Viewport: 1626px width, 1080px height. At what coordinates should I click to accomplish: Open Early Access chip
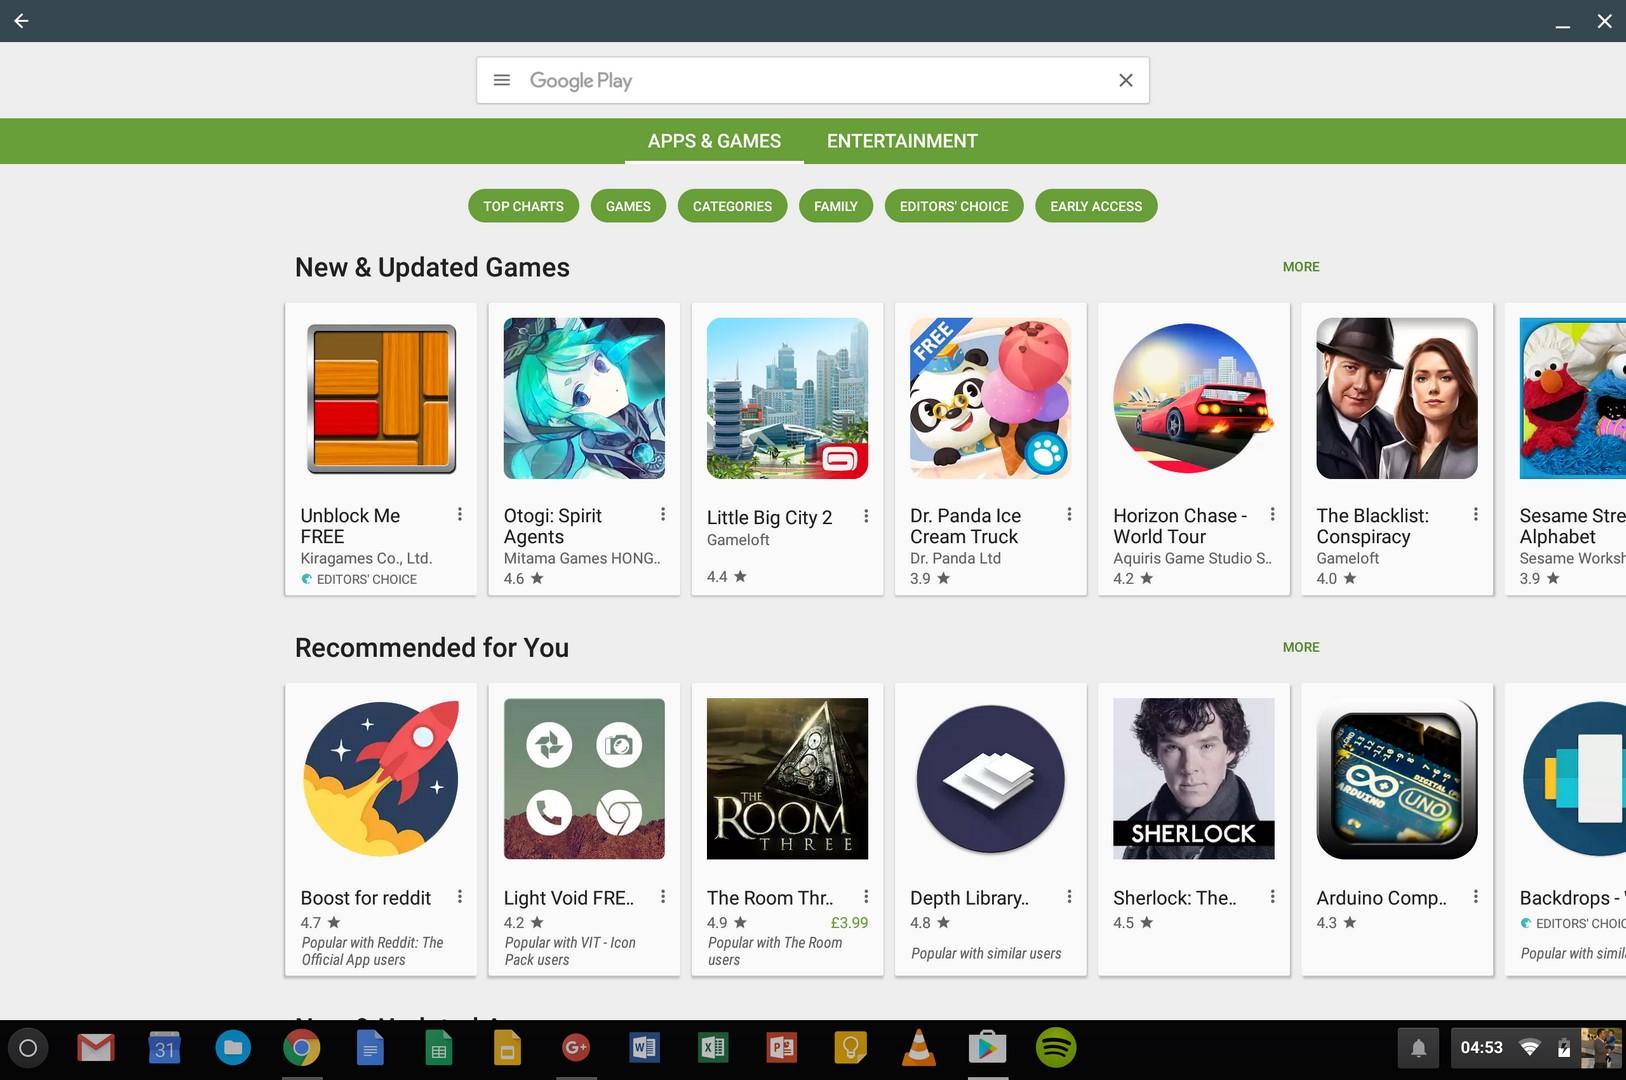tap(1096, 206)
